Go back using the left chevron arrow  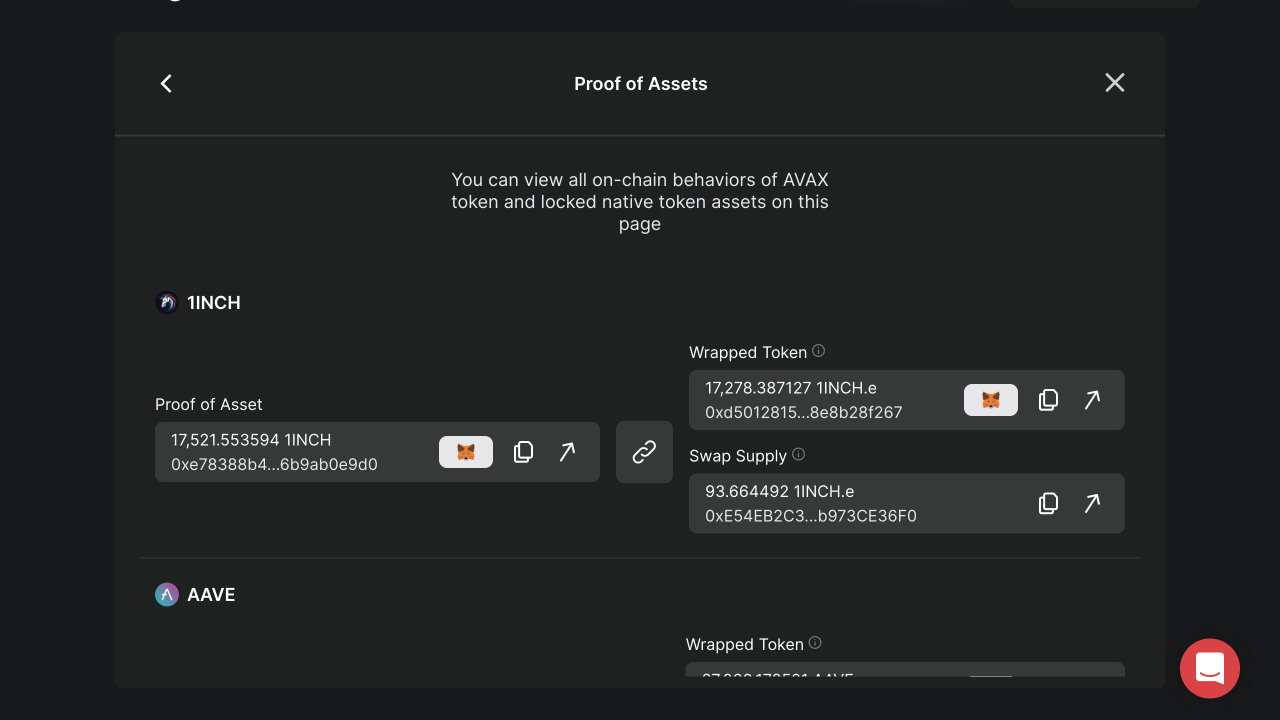[166, 83]
